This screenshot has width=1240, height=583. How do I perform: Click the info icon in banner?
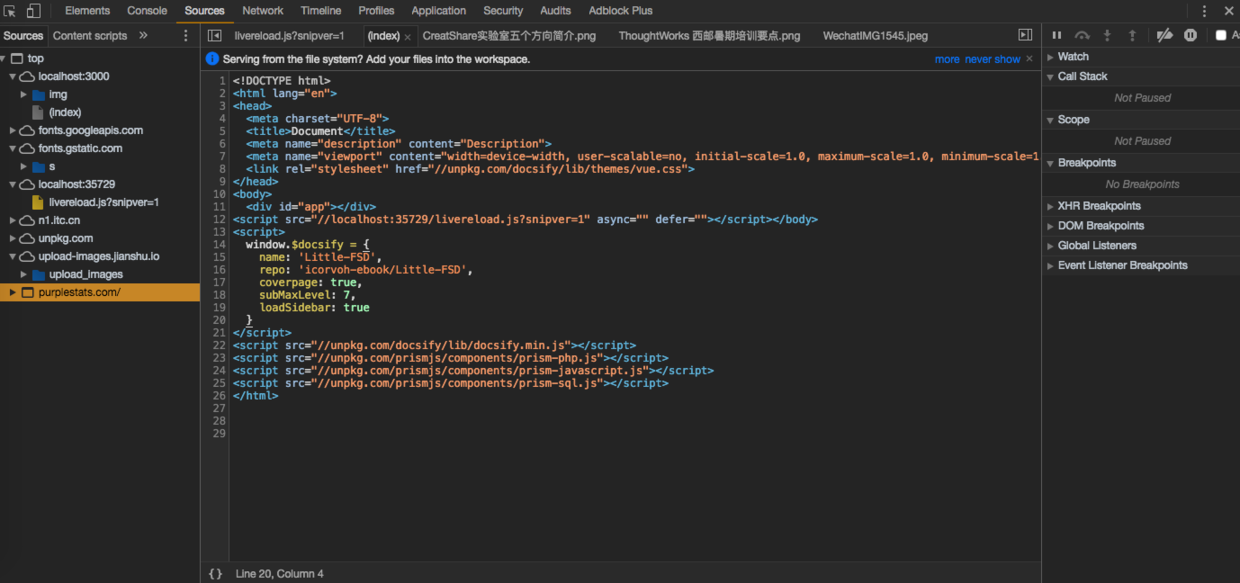(x=212, y=59)
